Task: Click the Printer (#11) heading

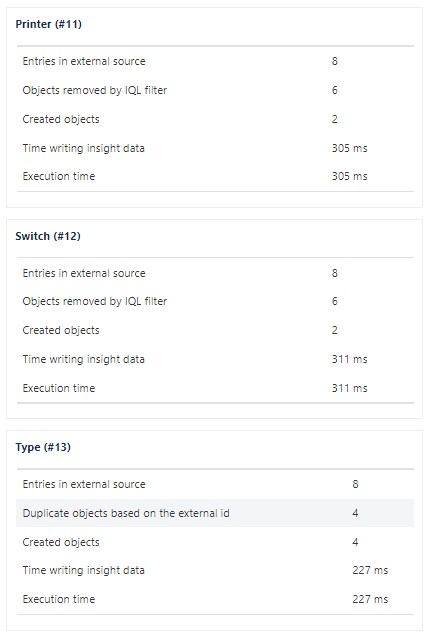Action: pyautogui.click(x=49, y=24)
